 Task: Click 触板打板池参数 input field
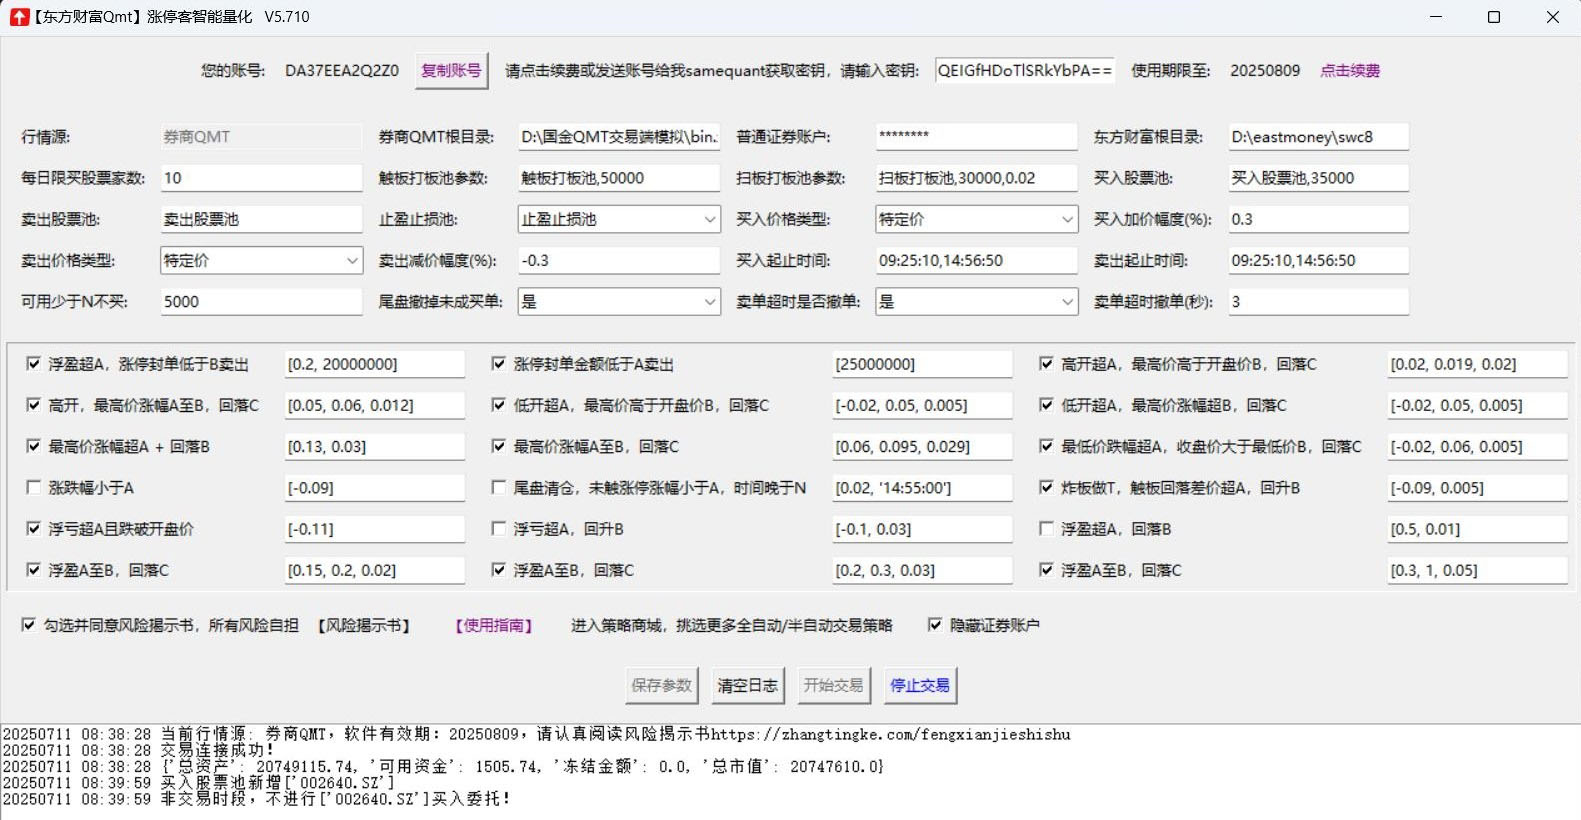(x=619, y=178)
